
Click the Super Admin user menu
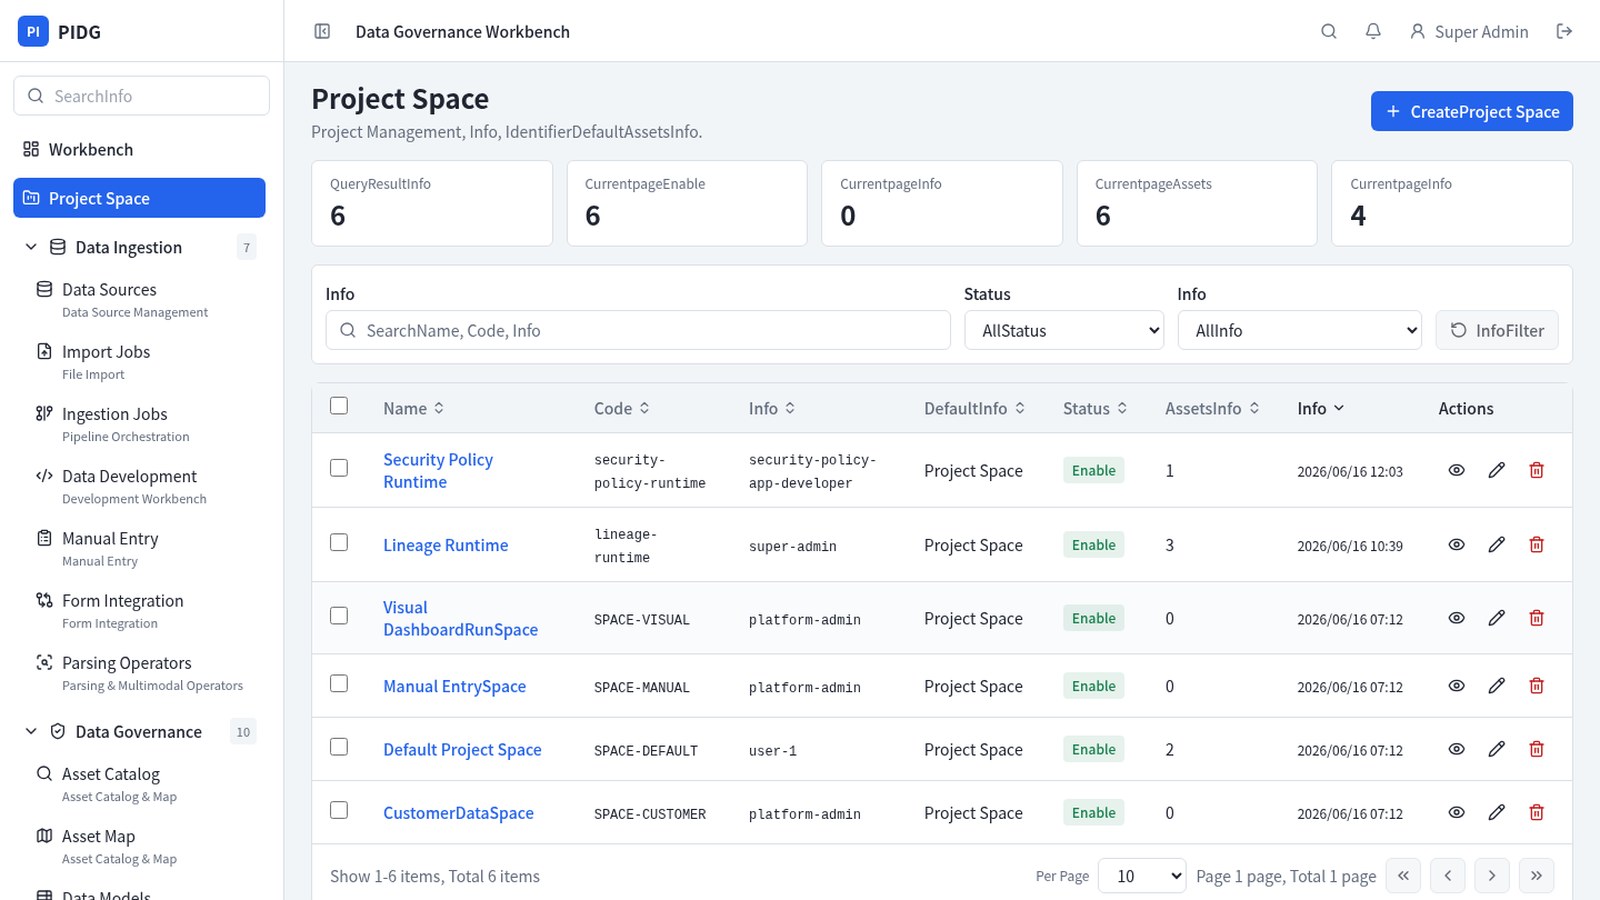(1468, 31)
